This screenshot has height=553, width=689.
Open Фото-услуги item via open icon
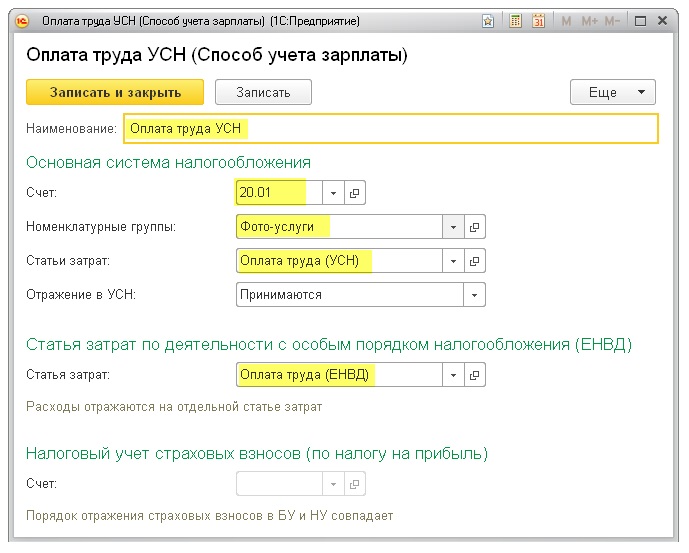[475, 227]
